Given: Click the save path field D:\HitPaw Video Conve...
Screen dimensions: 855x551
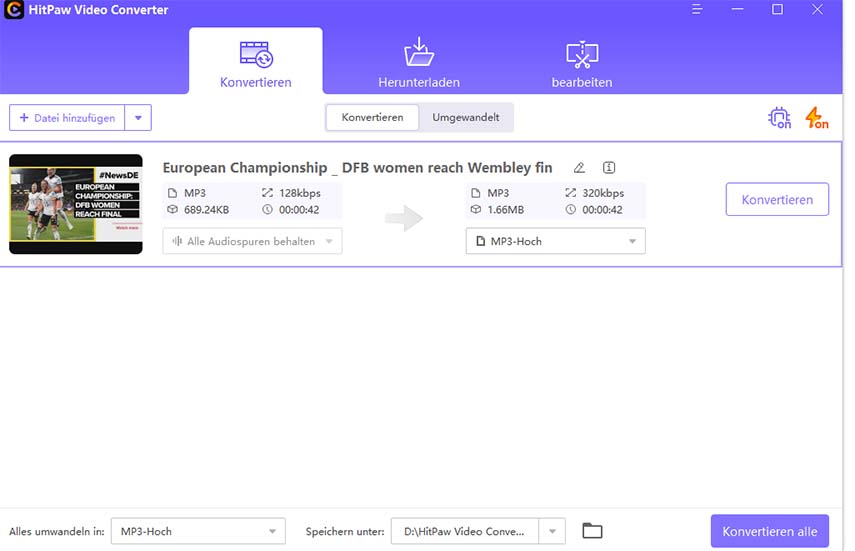Looking at the screenshot, I should (x=465, y=531).
